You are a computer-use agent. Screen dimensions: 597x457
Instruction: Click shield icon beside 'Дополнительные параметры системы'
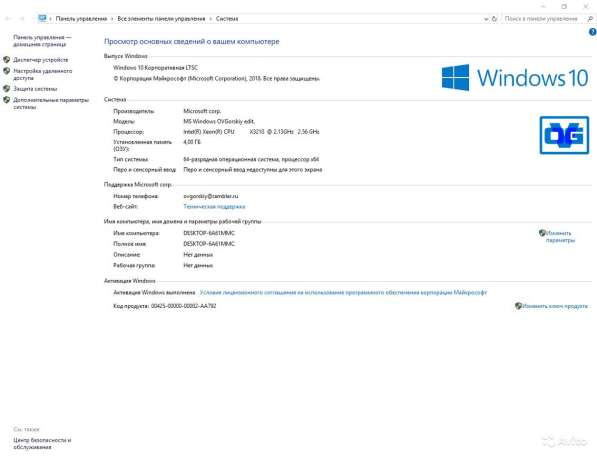pyautogui.click(x=6, y=100)
